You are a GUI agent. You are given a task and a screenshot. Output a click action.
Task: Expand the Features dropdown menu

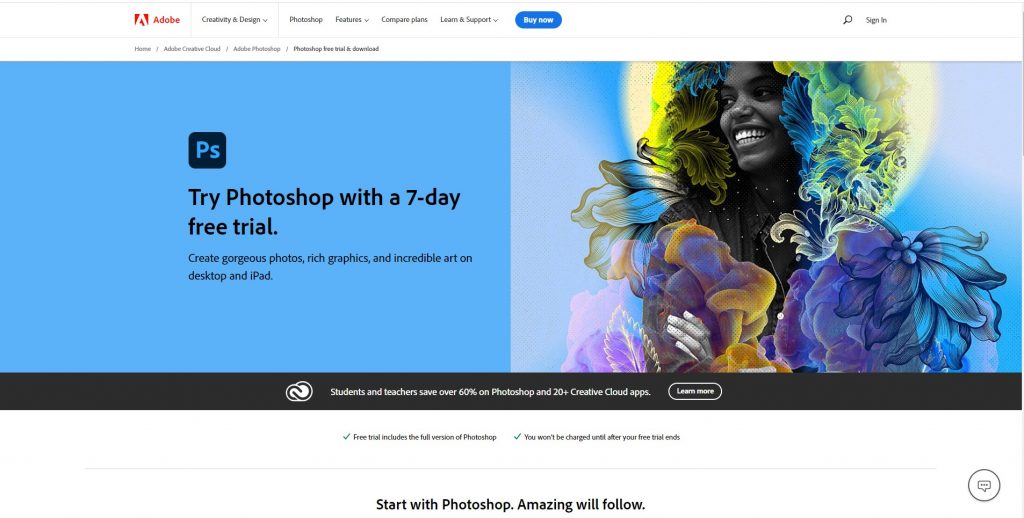tap(352, 20)
